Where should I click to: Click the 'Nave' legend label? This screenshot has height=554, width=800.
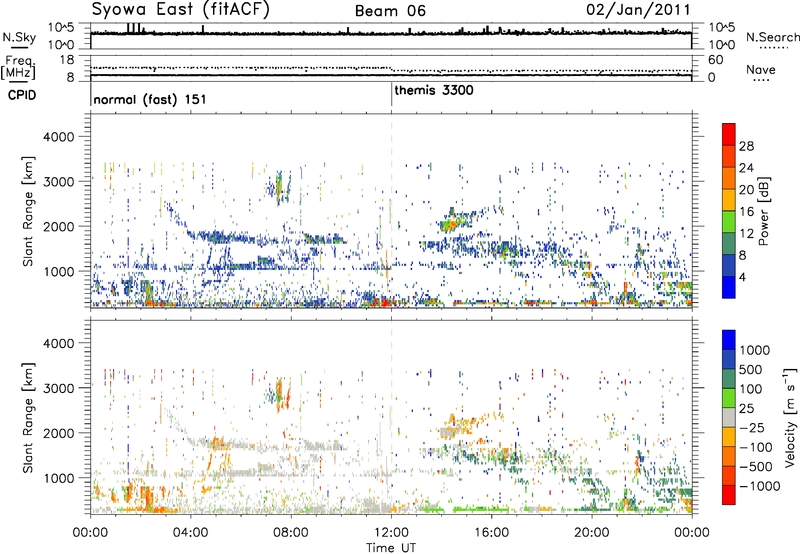click(x=761, y=70)
